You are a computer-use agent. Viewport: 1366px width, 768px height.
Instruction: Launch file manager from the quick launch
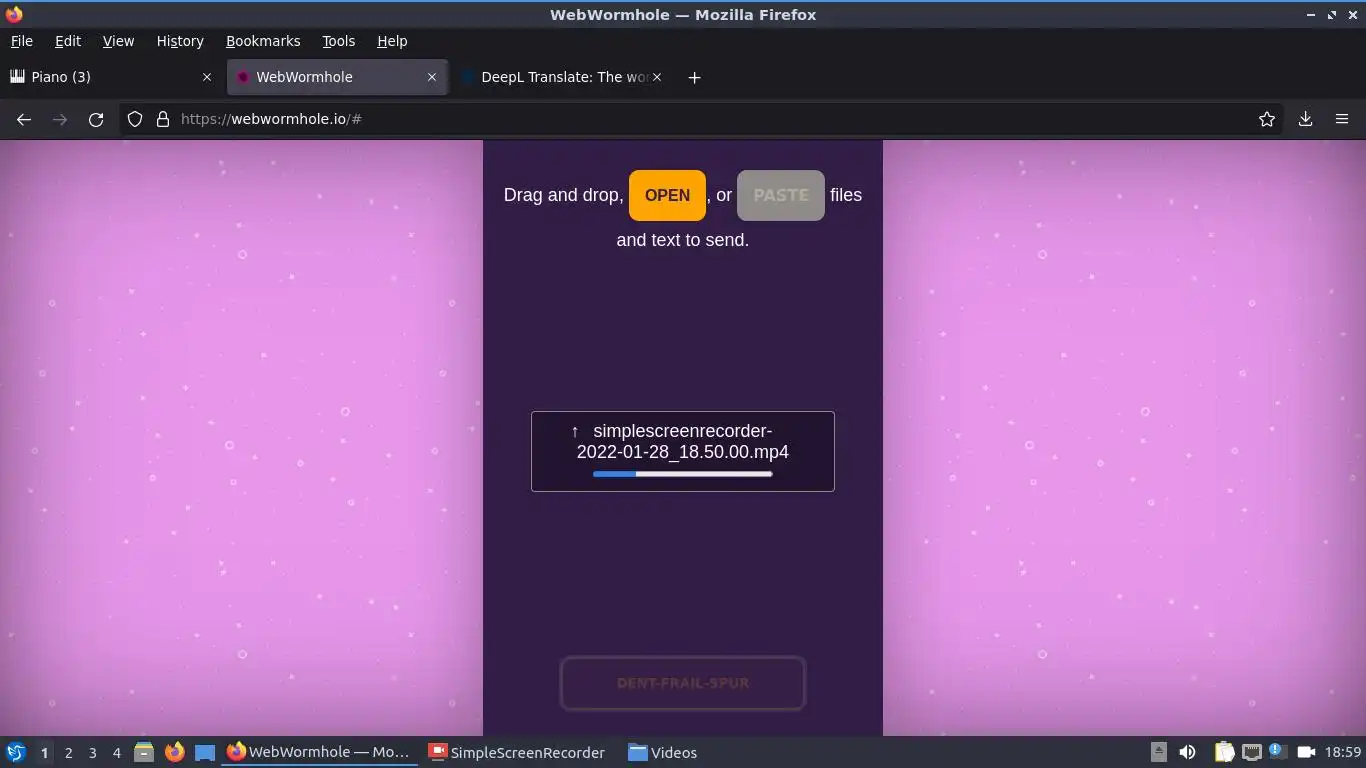click(x=144, y=752)
